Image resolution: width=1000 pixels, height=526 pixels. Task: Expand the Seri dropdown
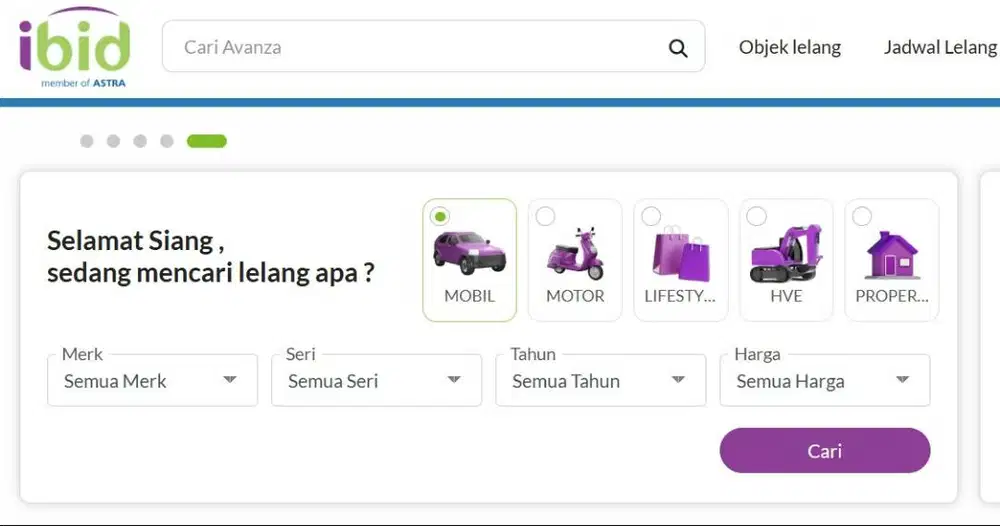tap(376, 381)
